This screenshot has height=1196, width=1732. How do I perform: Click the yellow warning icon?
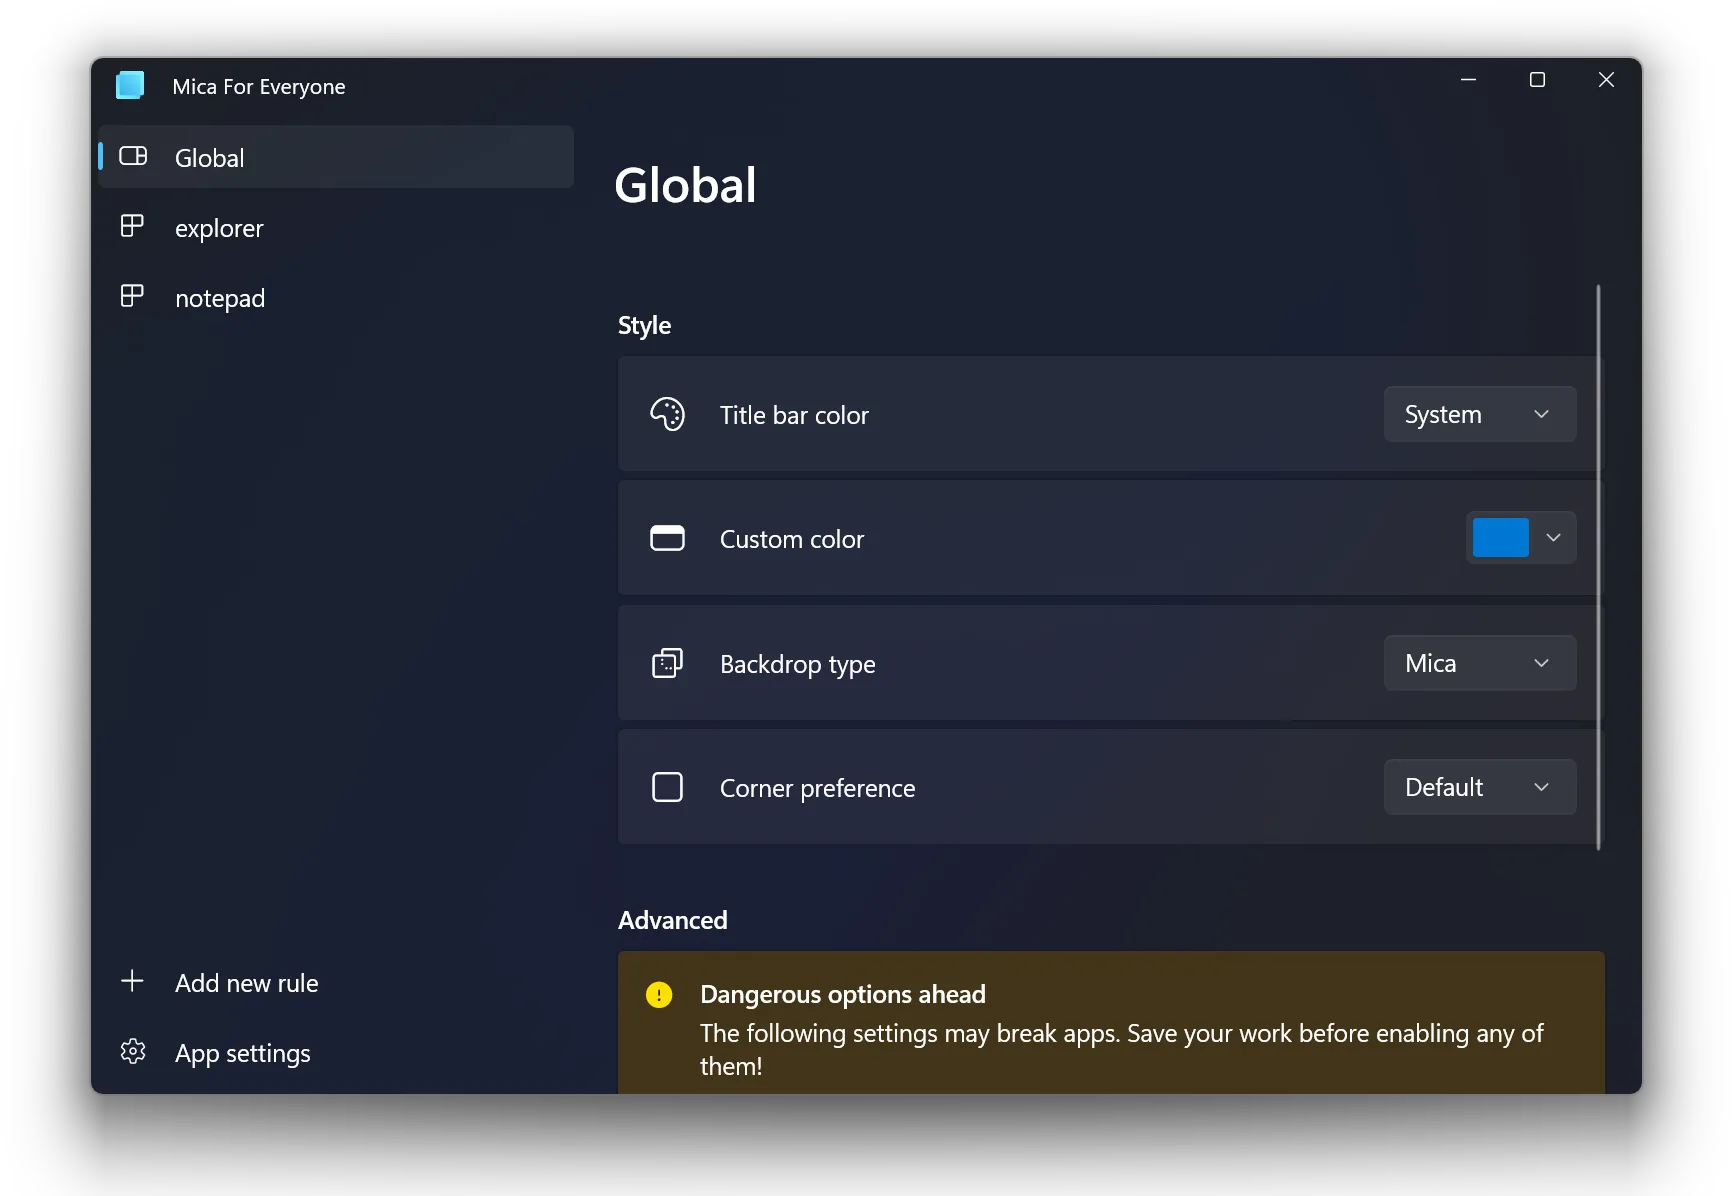tap(659, 994)
